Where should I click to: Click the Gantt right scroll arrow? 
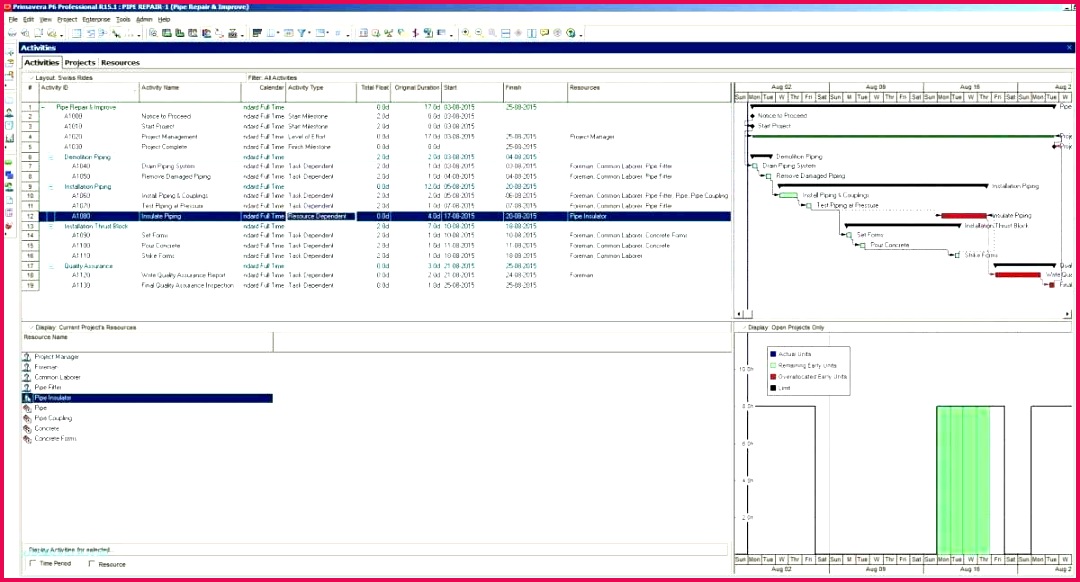pos(1068,314)
